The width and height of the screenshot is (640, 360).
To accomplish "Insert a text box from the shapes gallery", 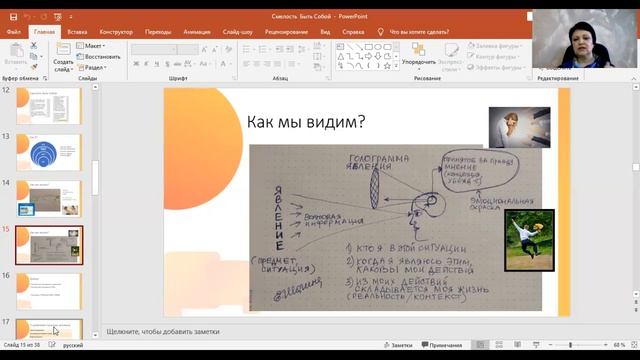I will click(x=340, y=47).
